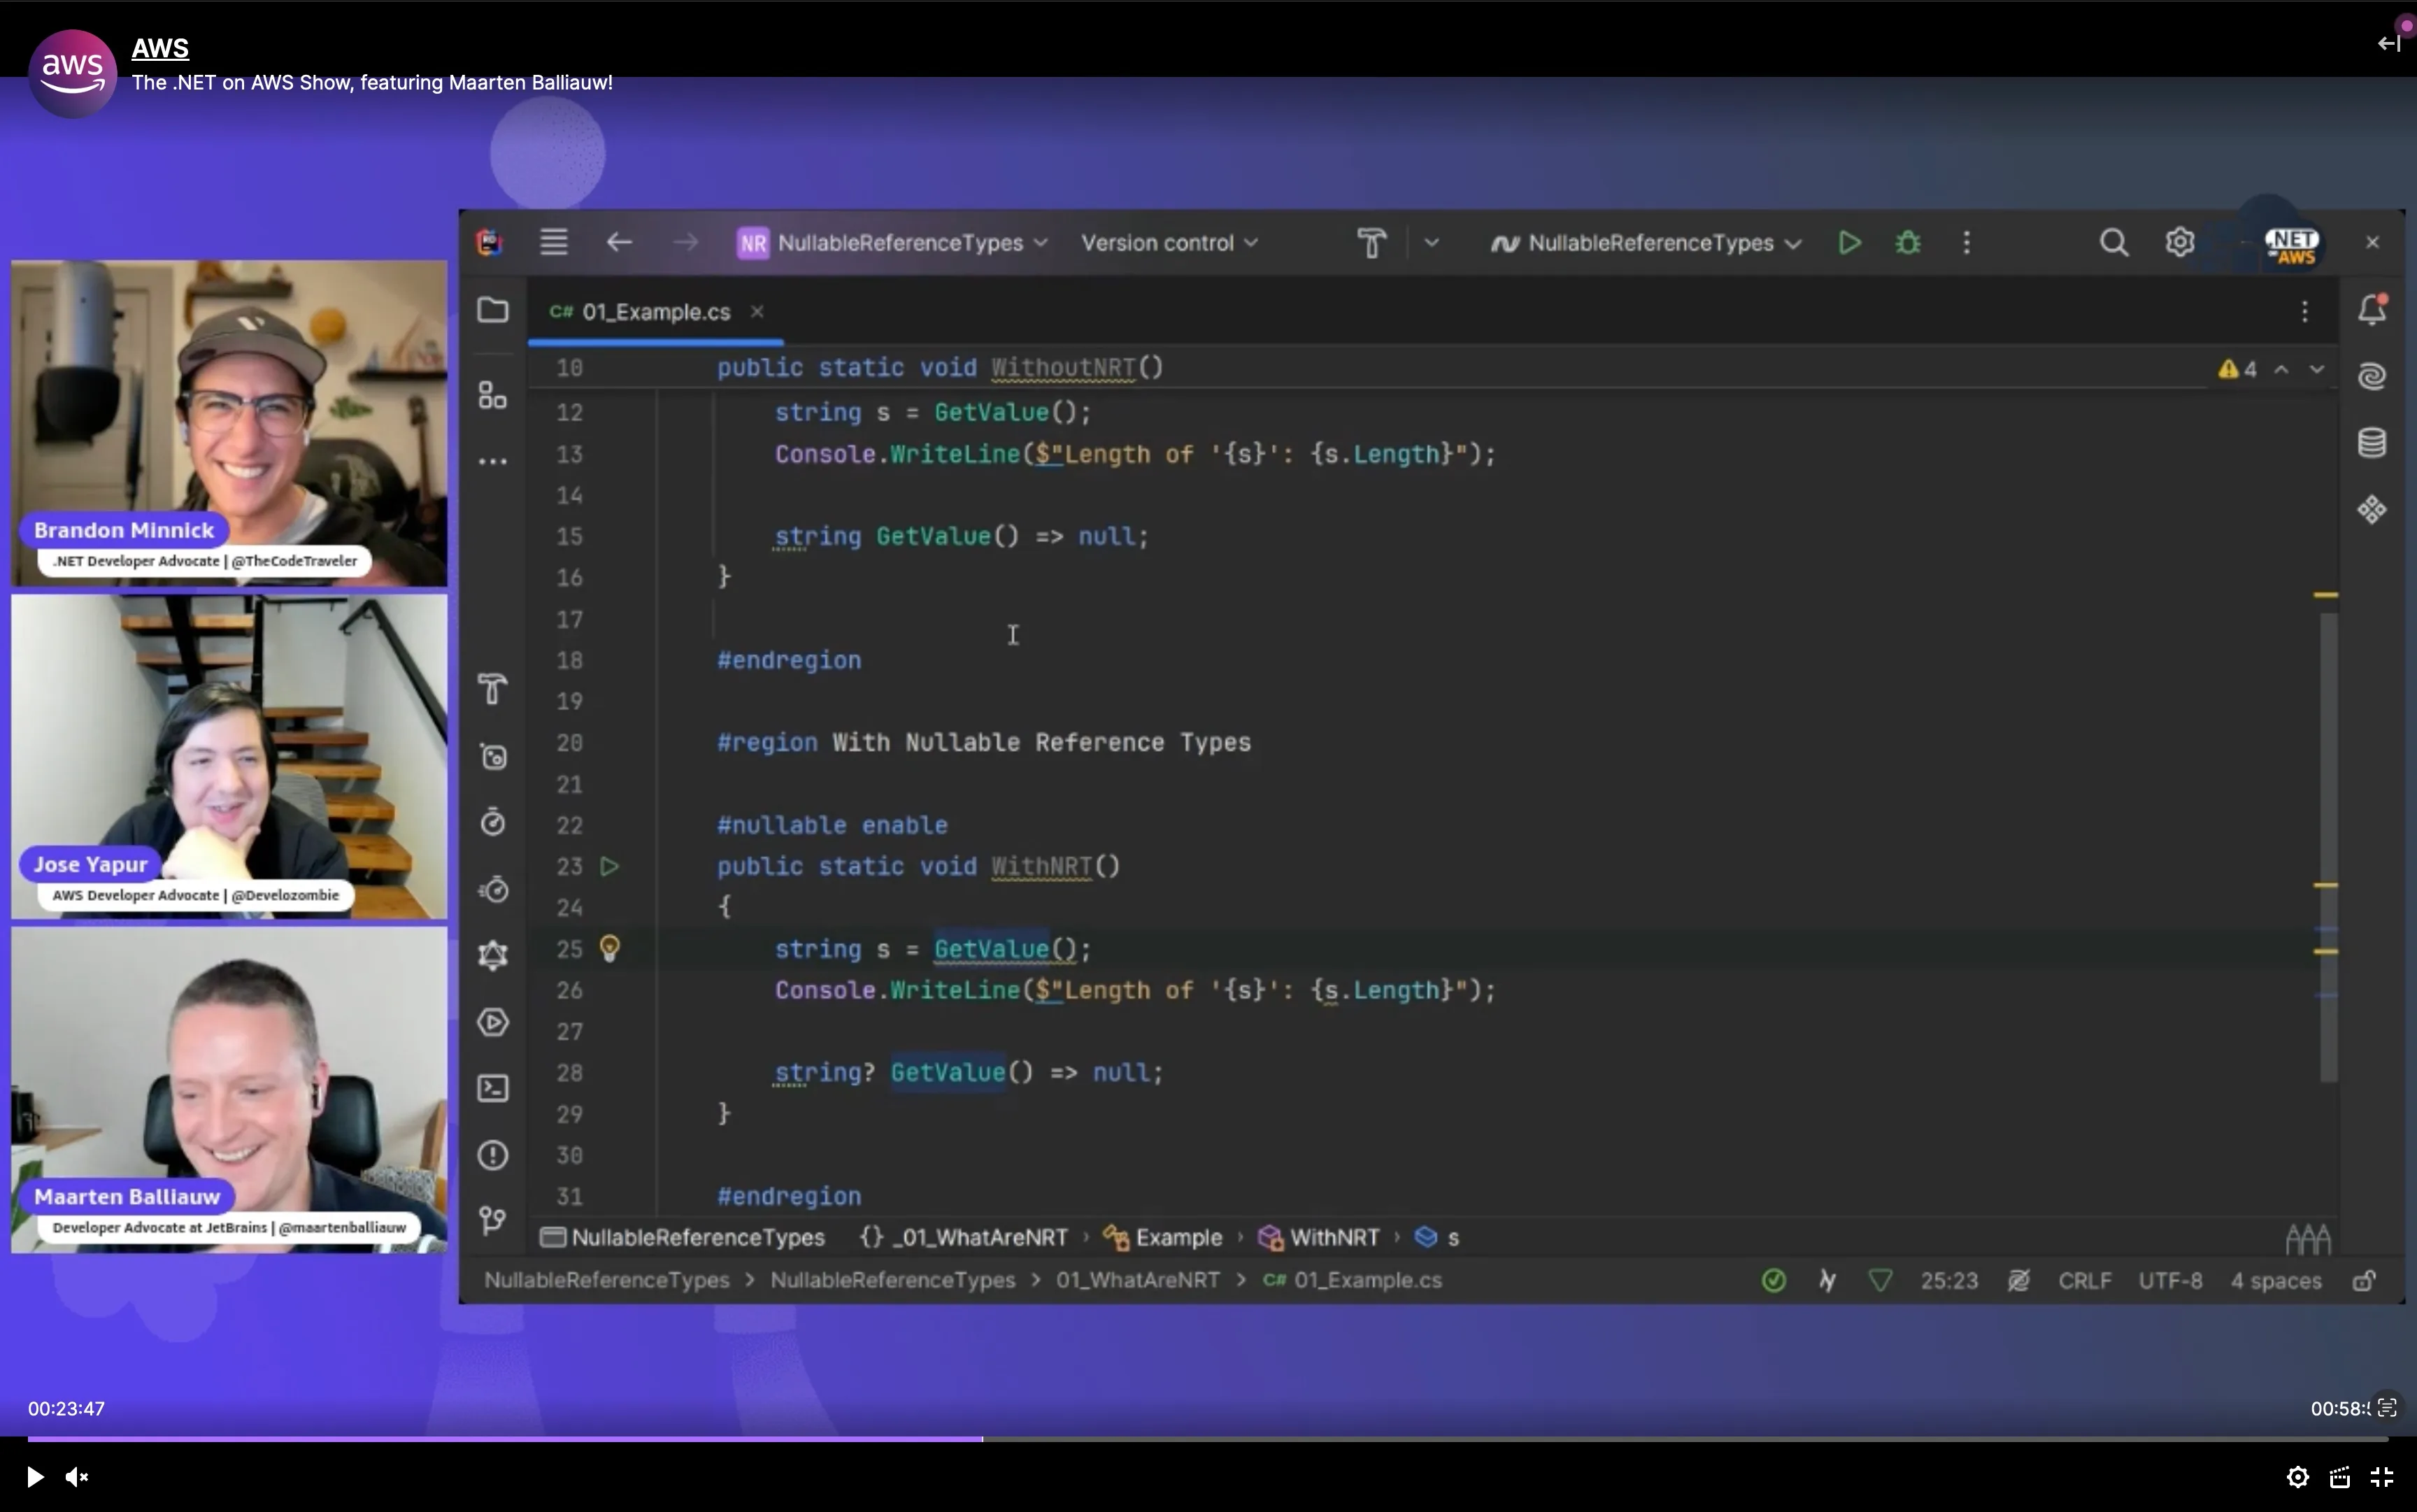Screen dimensions: 2417x1512
Task: Go to previous warning chevron up
Action: tap(2281, 369)
